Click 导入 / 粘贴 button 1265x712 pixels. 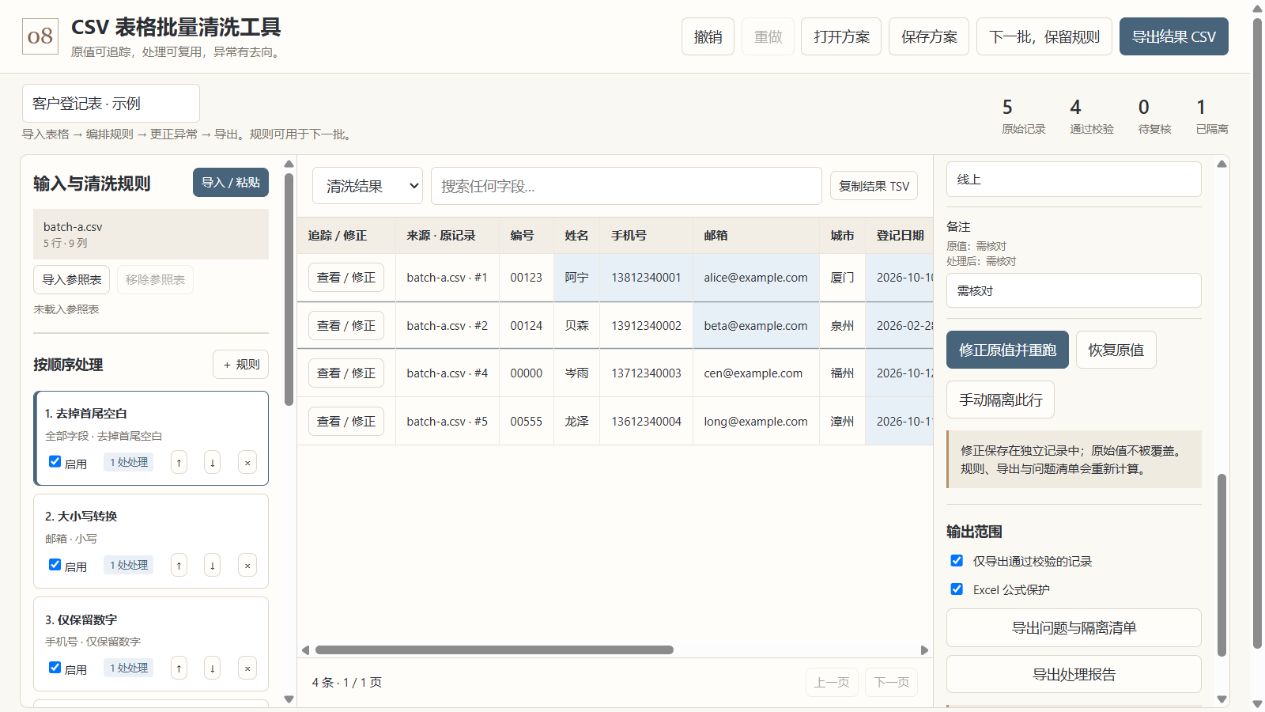pos(231,183)
